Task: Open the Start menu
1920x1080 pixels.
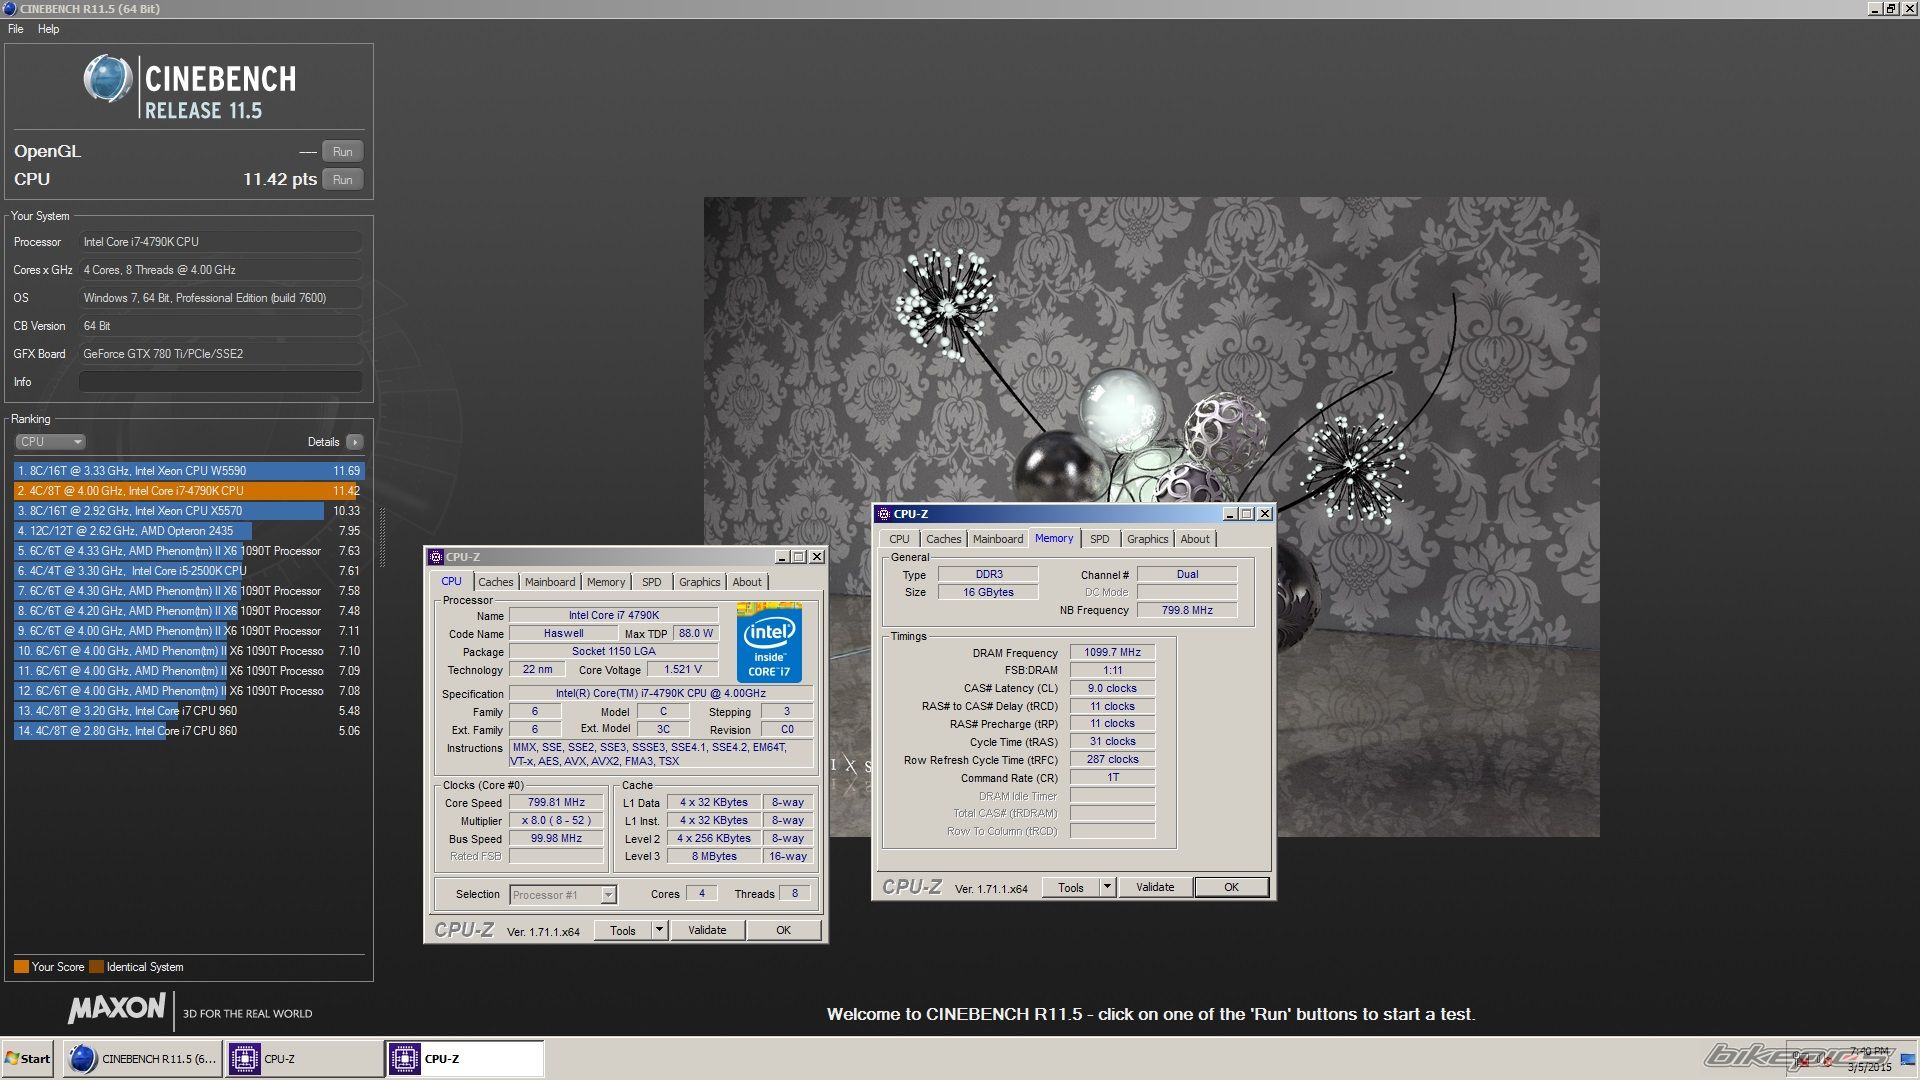Action: tap(28, 1059)
